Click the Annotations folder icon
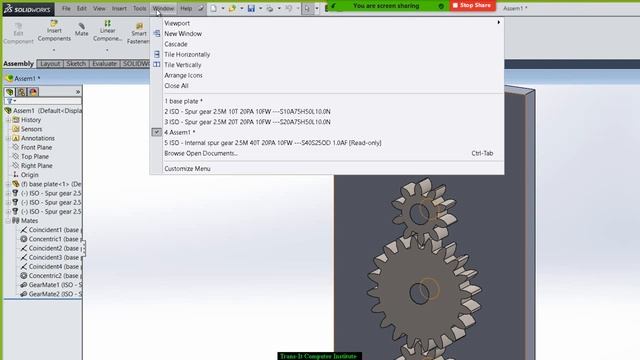Screen dimensions: 640x360 coord(16,138)
